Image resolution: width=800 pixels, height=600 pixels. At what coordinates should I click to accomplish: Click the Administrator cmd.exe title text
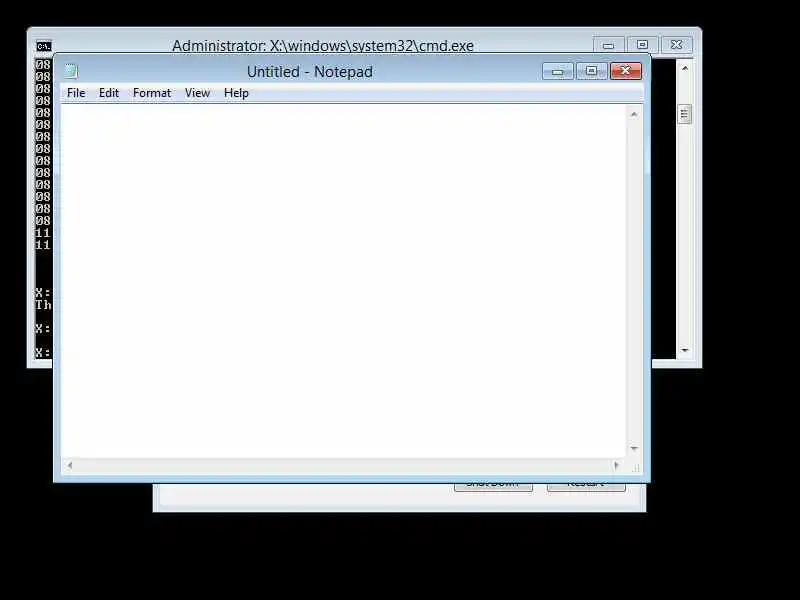tap(322, 45)
